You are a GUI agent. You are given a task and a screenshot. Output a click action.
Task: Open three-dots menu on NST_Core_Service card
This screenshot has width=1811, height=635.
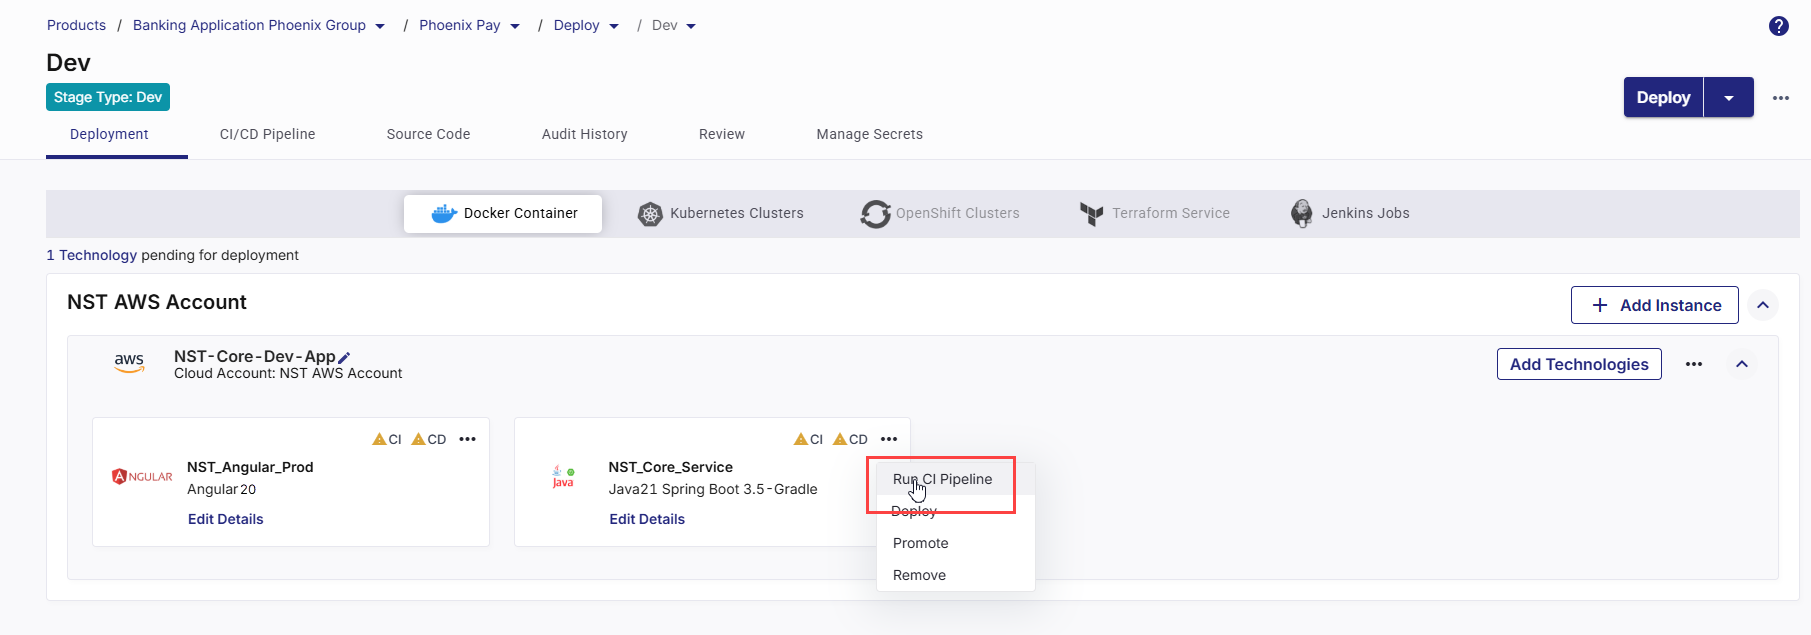pos(889,439)
